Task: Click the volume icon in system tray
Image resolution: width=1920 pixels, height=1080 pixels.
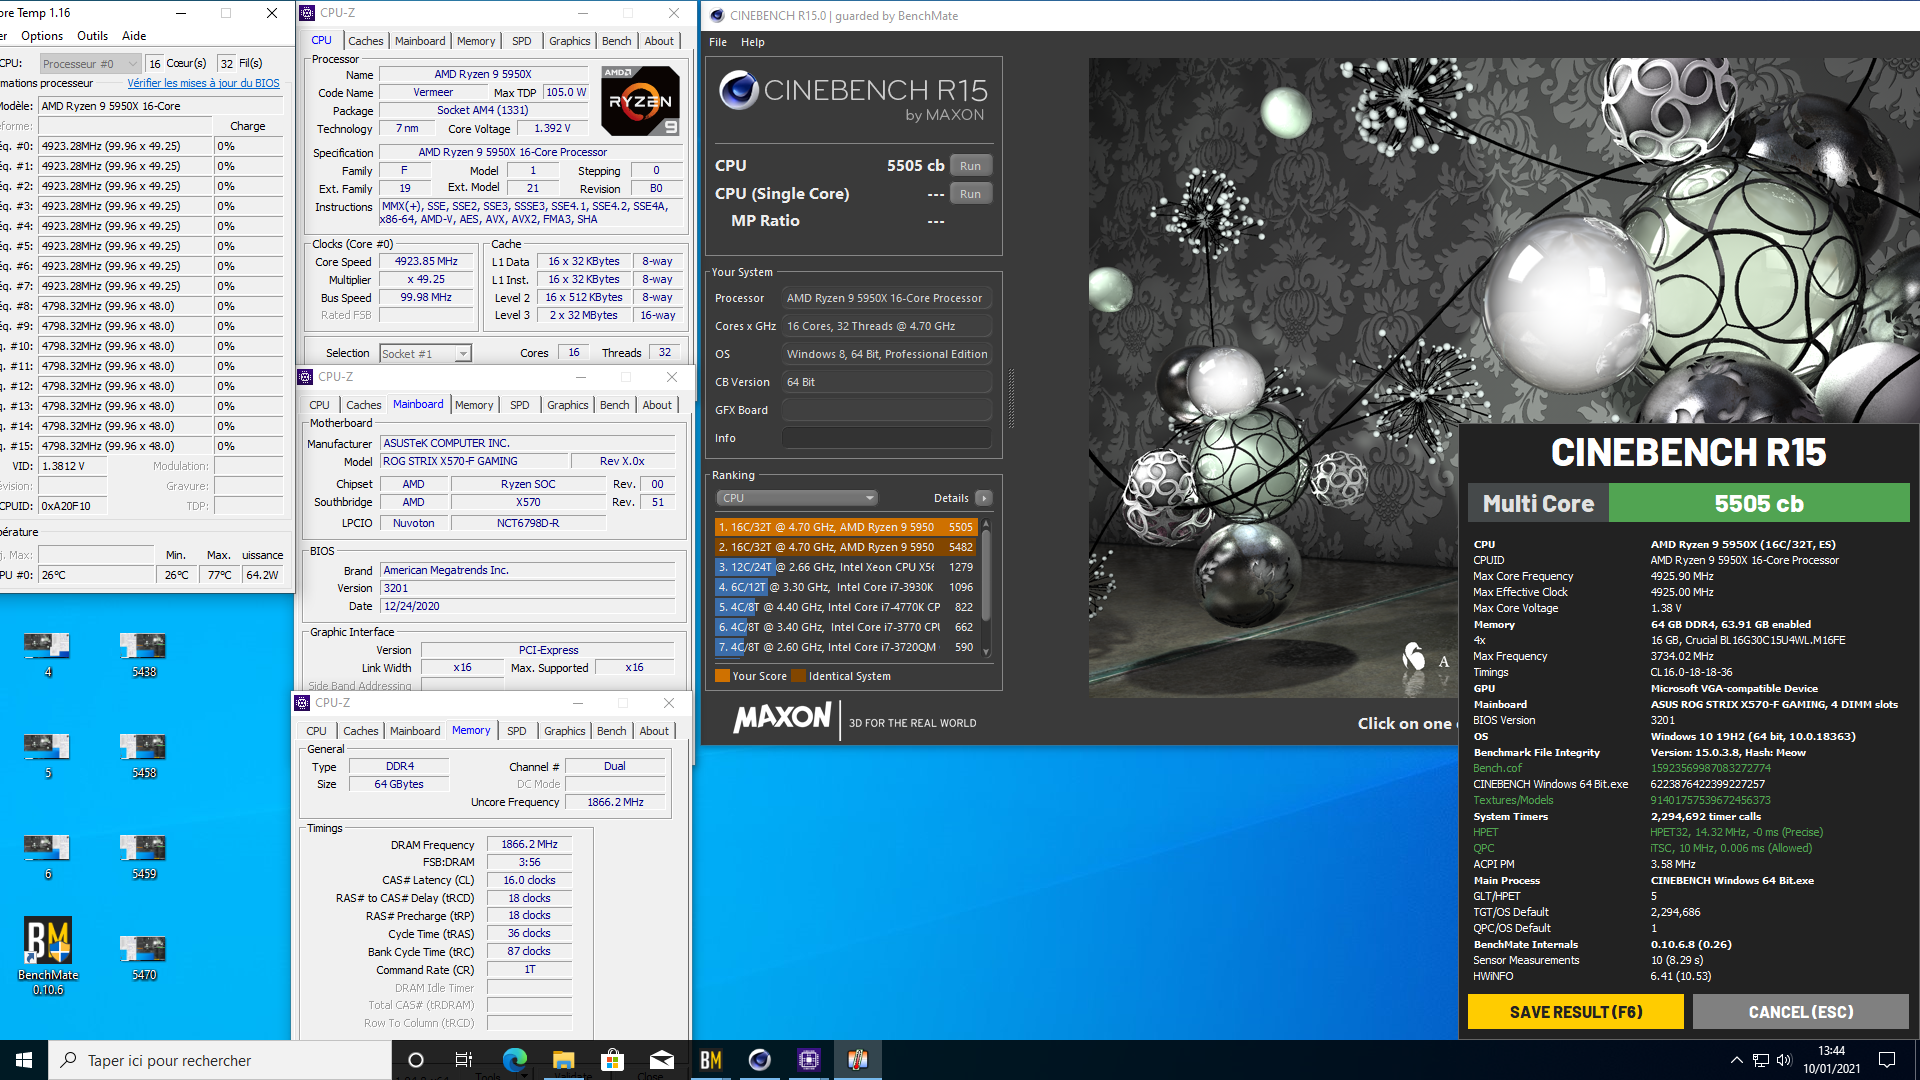Action: [1784, 1060]
